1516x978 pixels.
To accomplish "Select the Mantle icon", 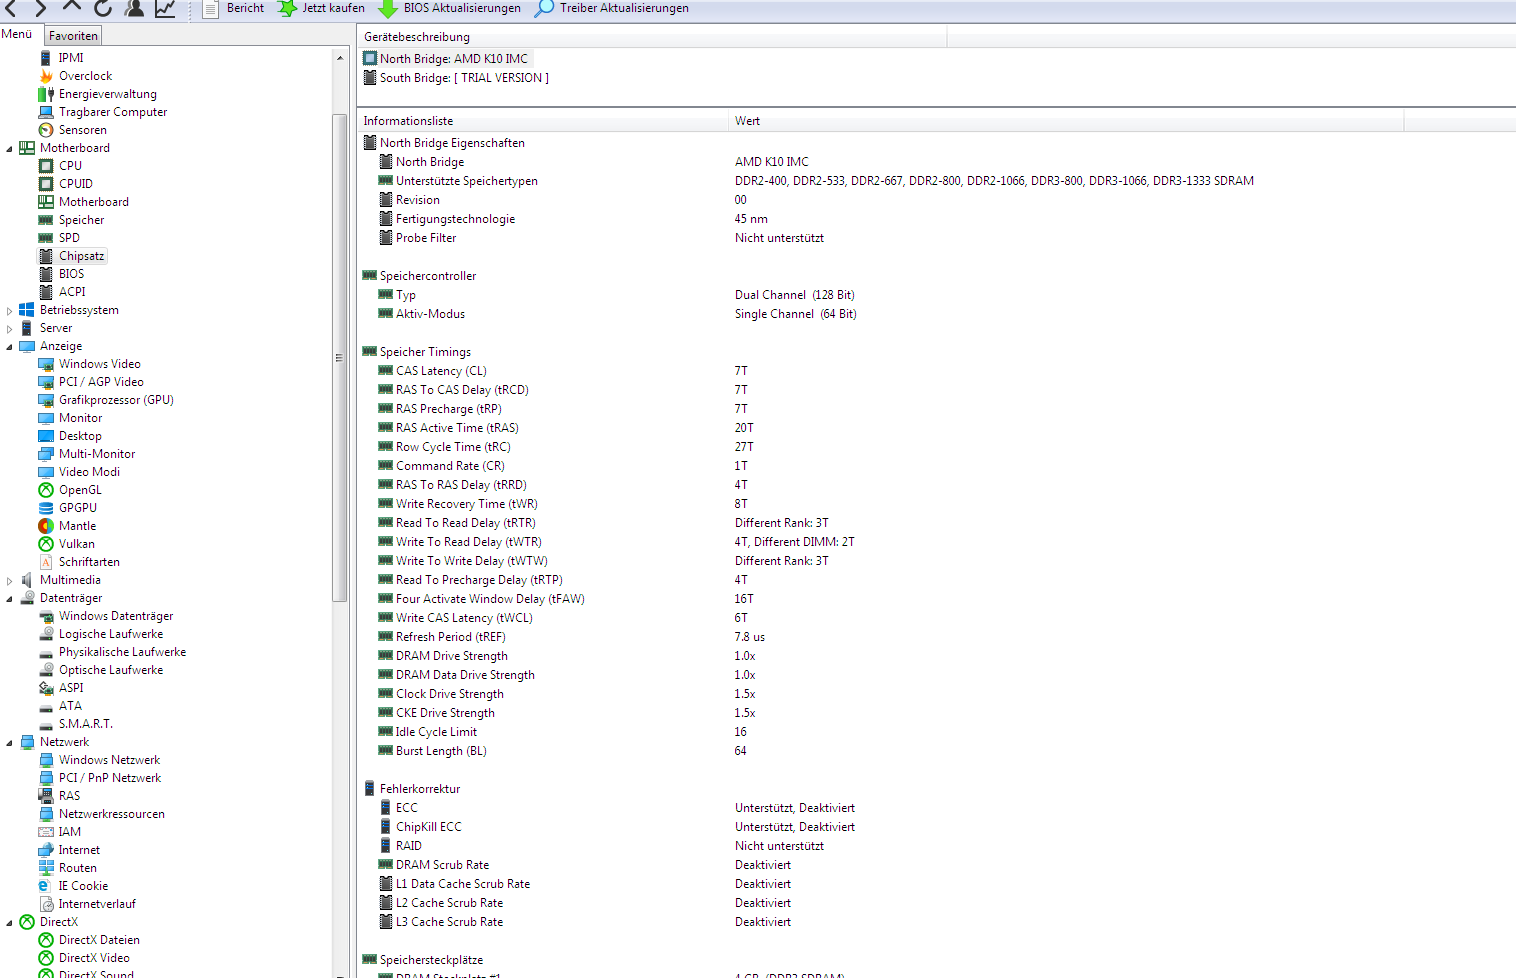I will (46, 526).
